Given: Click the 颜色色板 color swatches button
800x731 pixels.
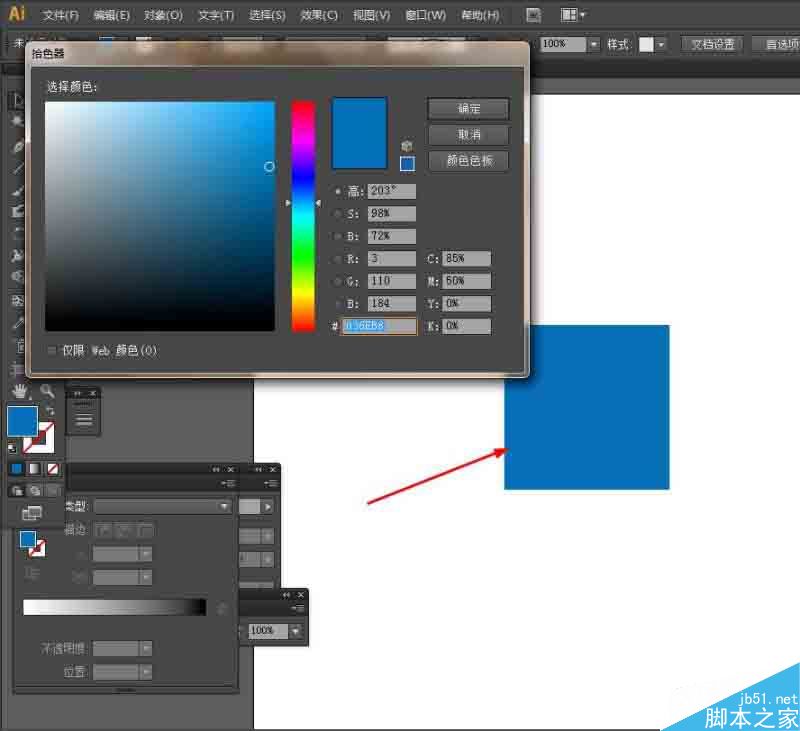Looking at the screenshot, I should [468, 161].
